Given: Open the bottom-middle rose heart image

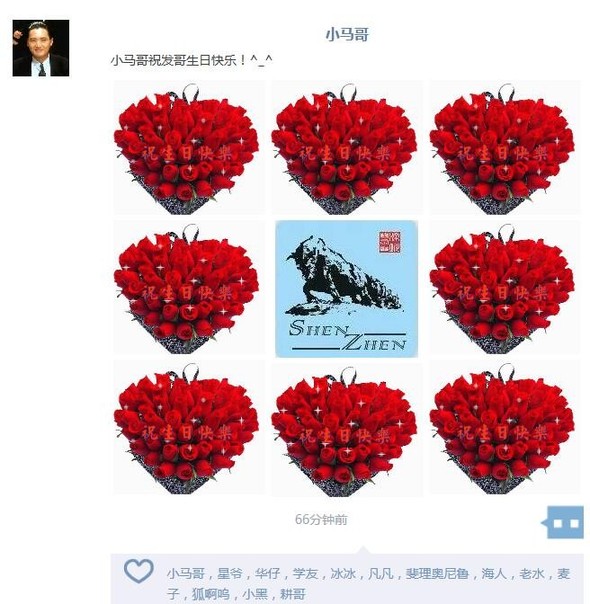Looking at the screenshot, I should coord(347,430).
